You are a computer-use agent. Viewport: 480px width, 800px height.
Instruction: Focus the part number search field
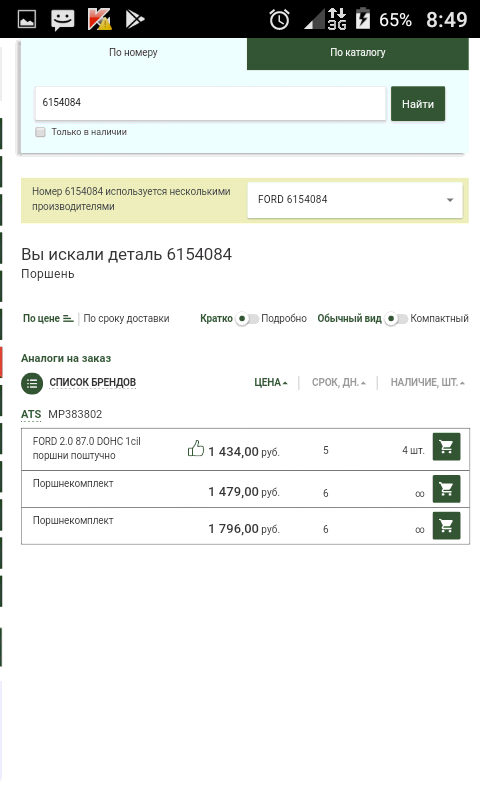click(210, 103)
